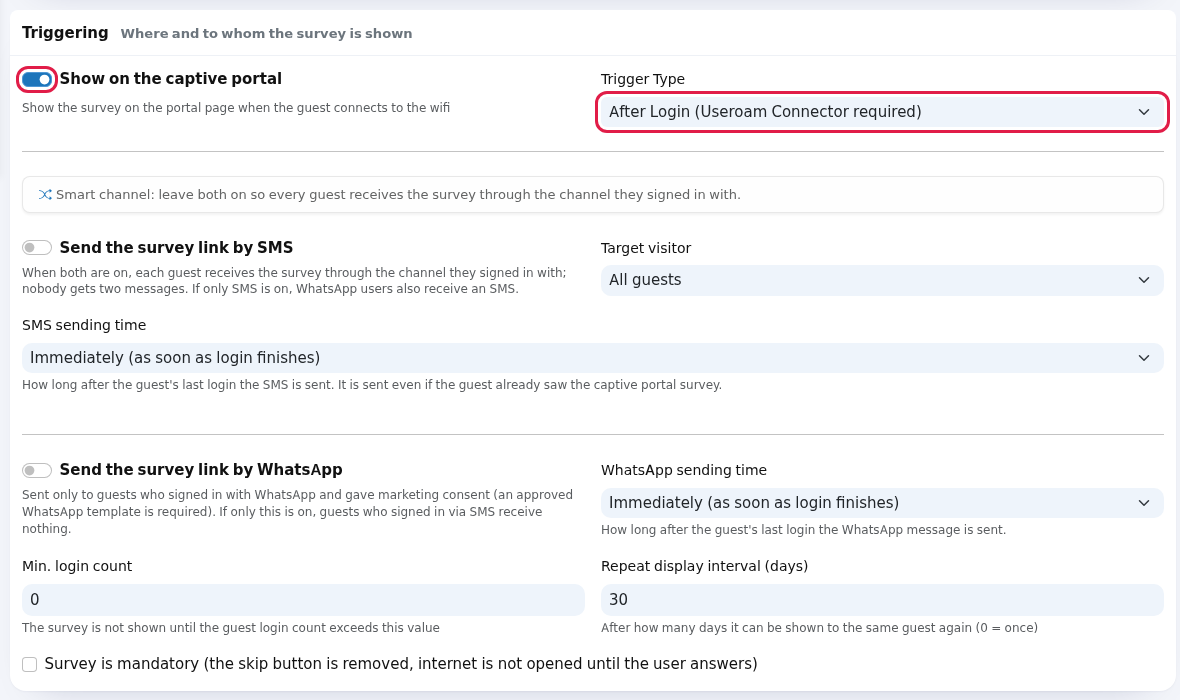Click the Trigger Type label
The width and height of the screenshot is (1180, 700).
(643, 79)
